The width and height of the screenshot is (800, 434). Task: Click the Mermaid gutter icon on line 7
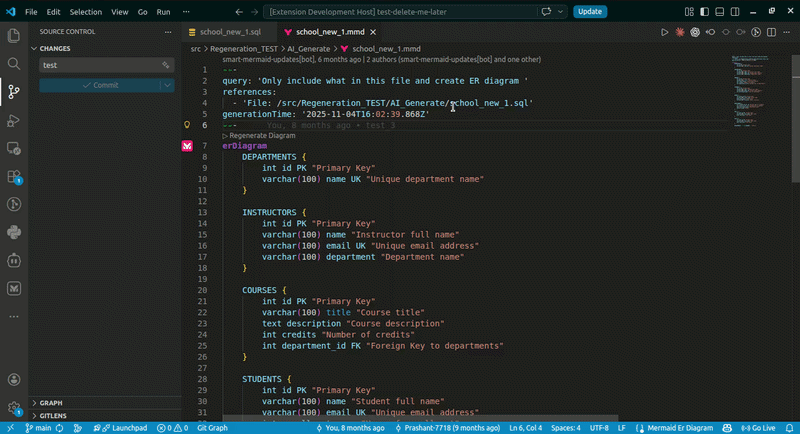coord(187,146)
